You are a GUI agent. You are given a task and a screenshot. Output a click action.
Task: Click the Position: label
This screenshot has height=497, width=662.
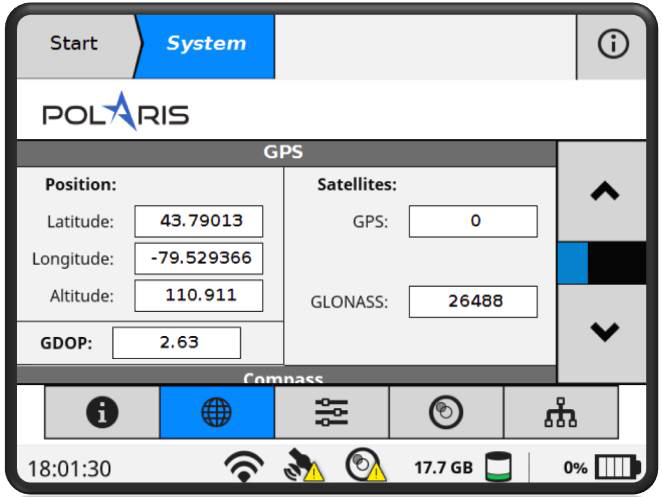click(81, 185)
